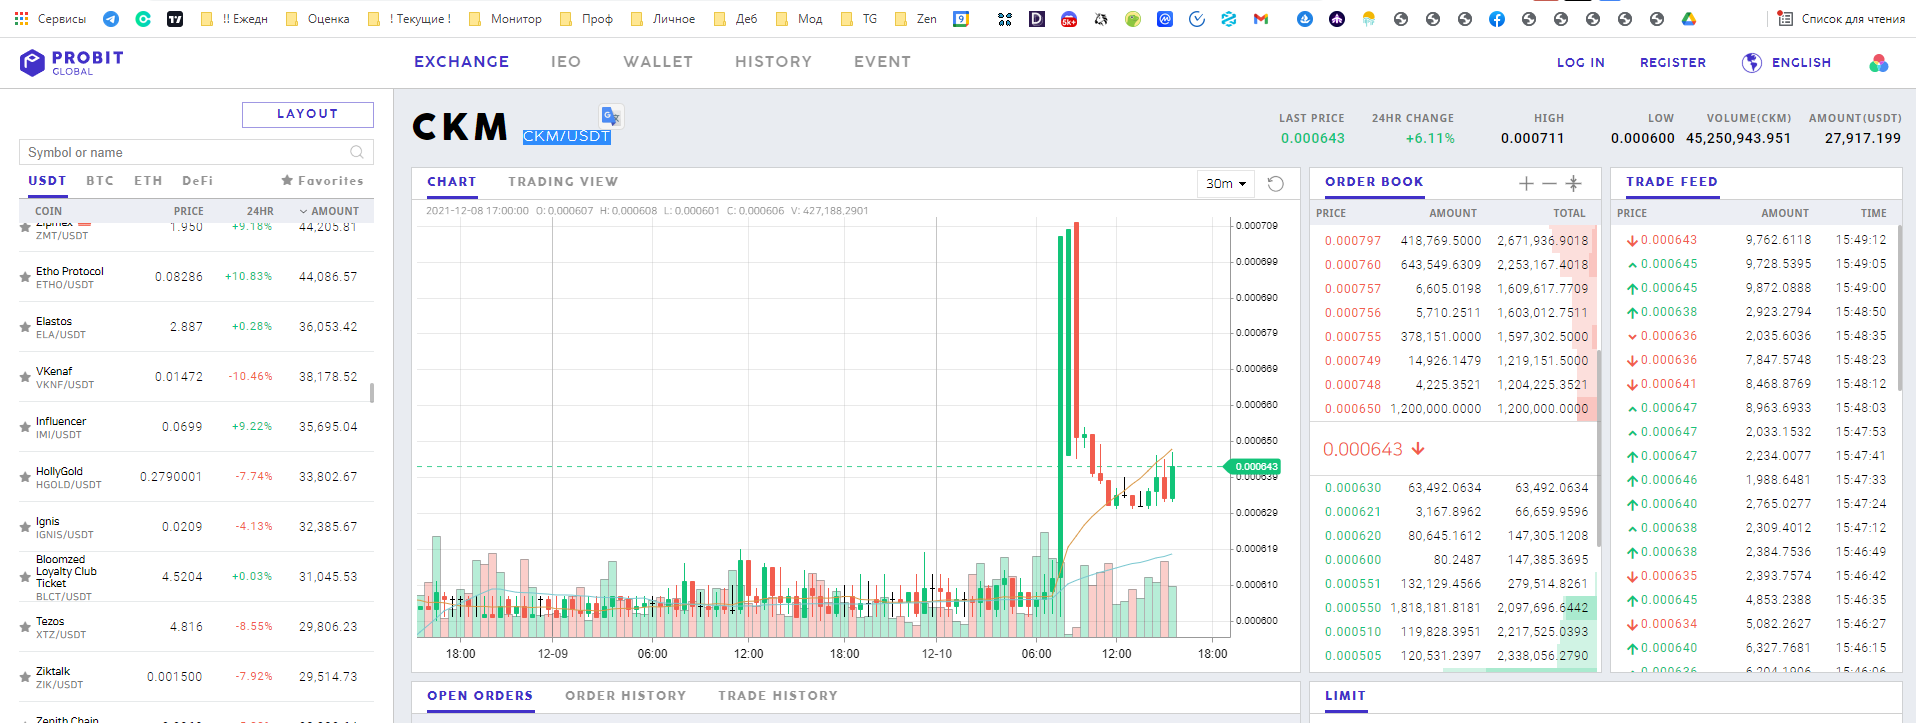Favorite the Elastos star

pyautogui.click(x=25, y=327)
